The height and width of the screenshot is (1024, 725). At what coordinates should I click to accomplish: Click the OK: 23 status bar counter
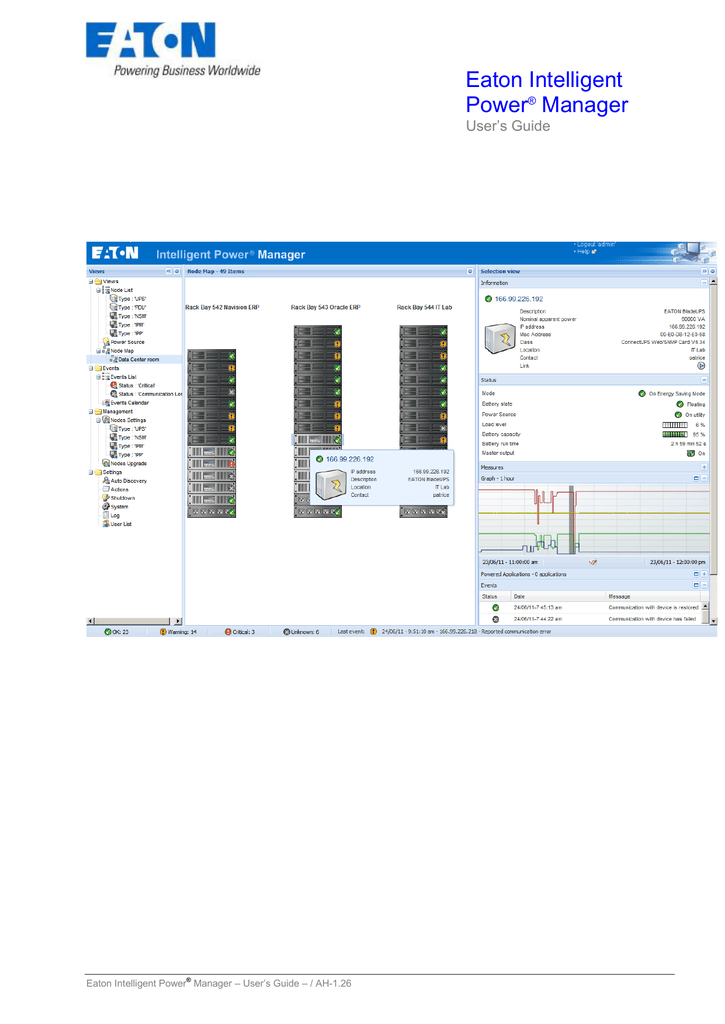pos(116,632)
